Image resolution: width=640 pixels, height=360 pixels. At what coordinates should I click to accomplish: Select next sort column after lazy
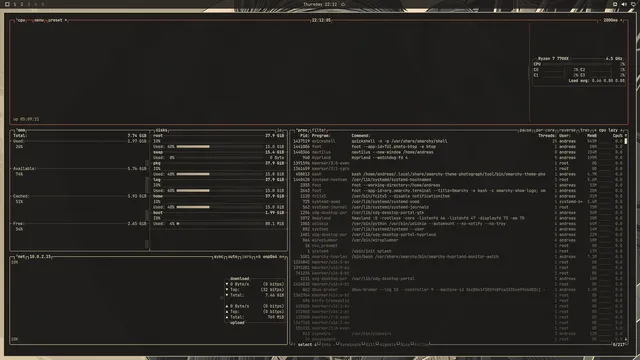coord(621,130)
